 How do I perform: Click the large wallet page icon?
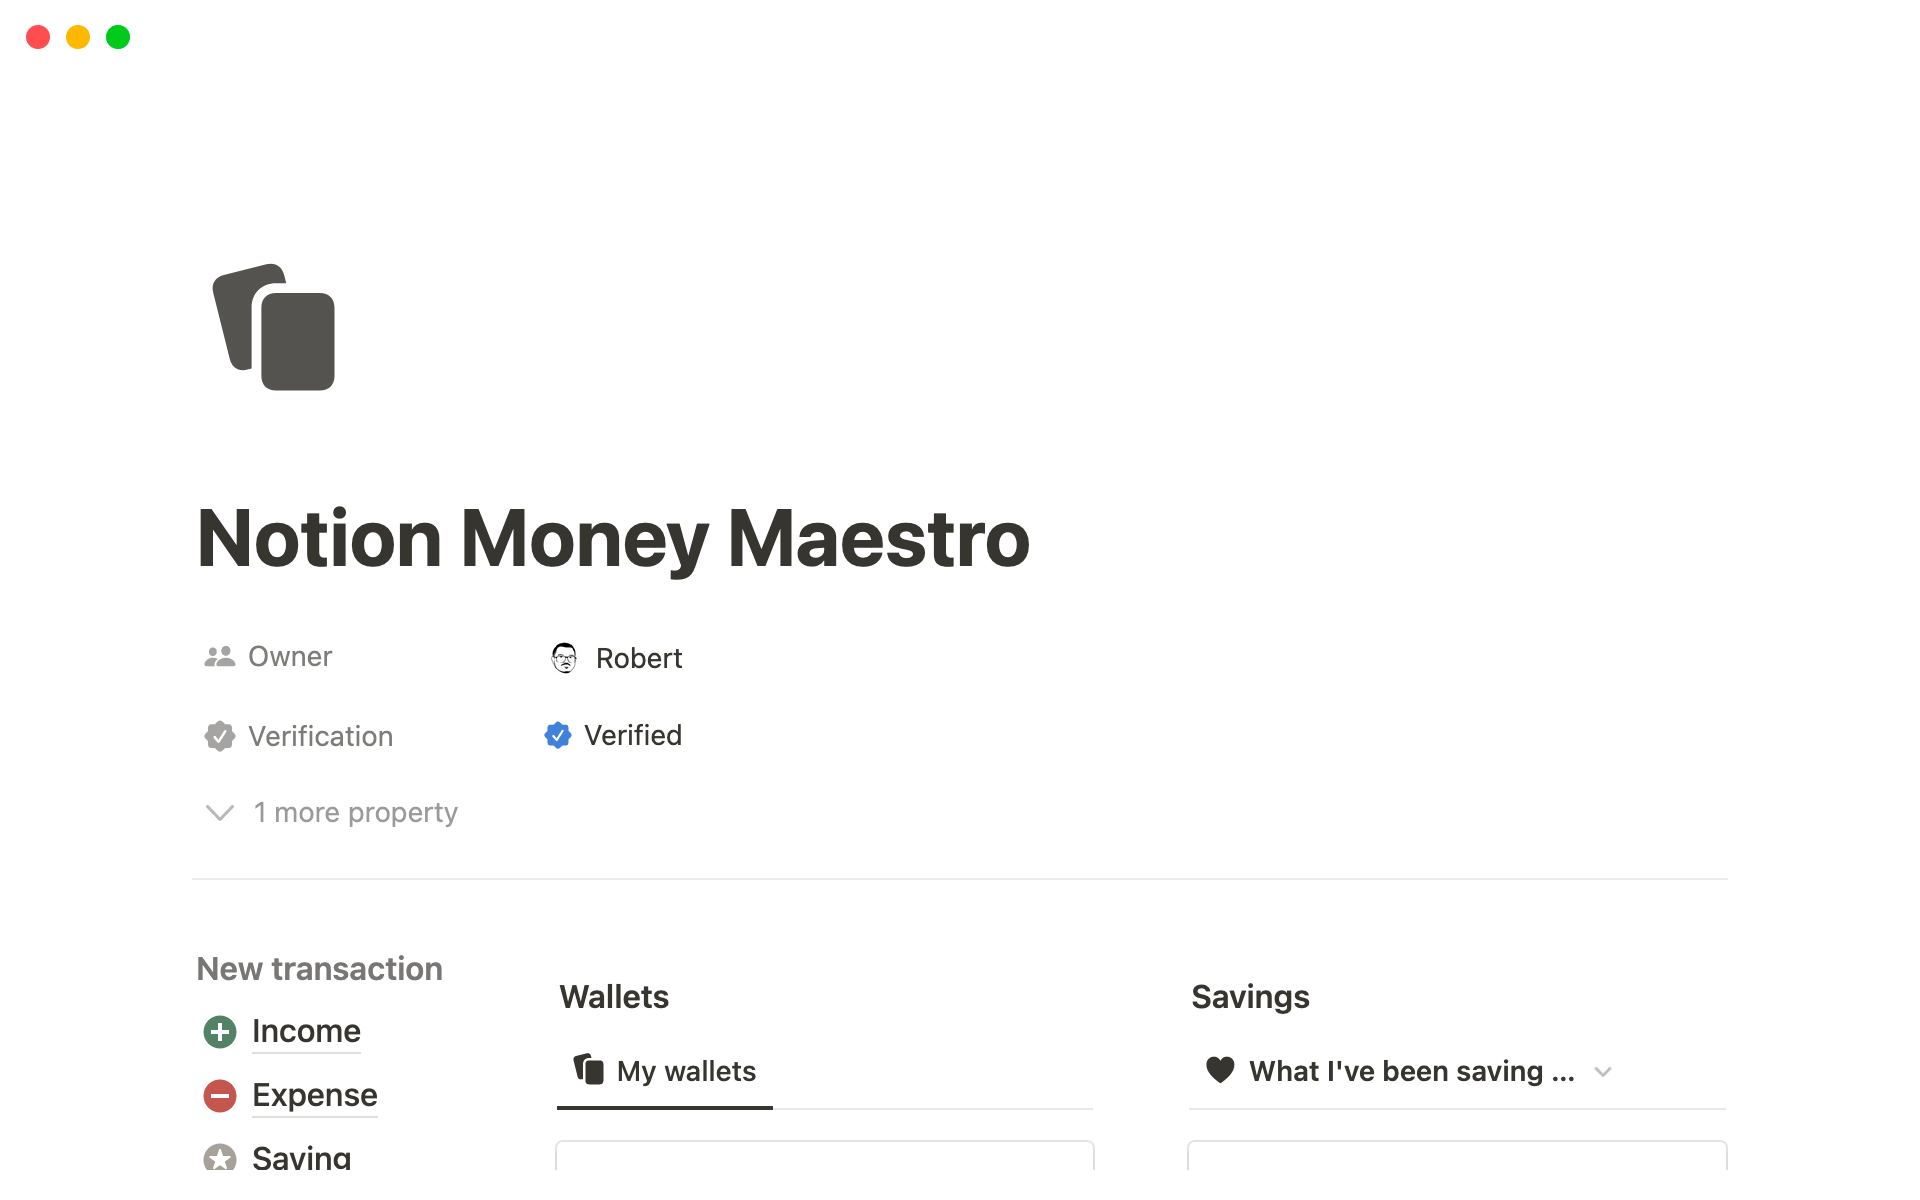(x=274, y=327)
